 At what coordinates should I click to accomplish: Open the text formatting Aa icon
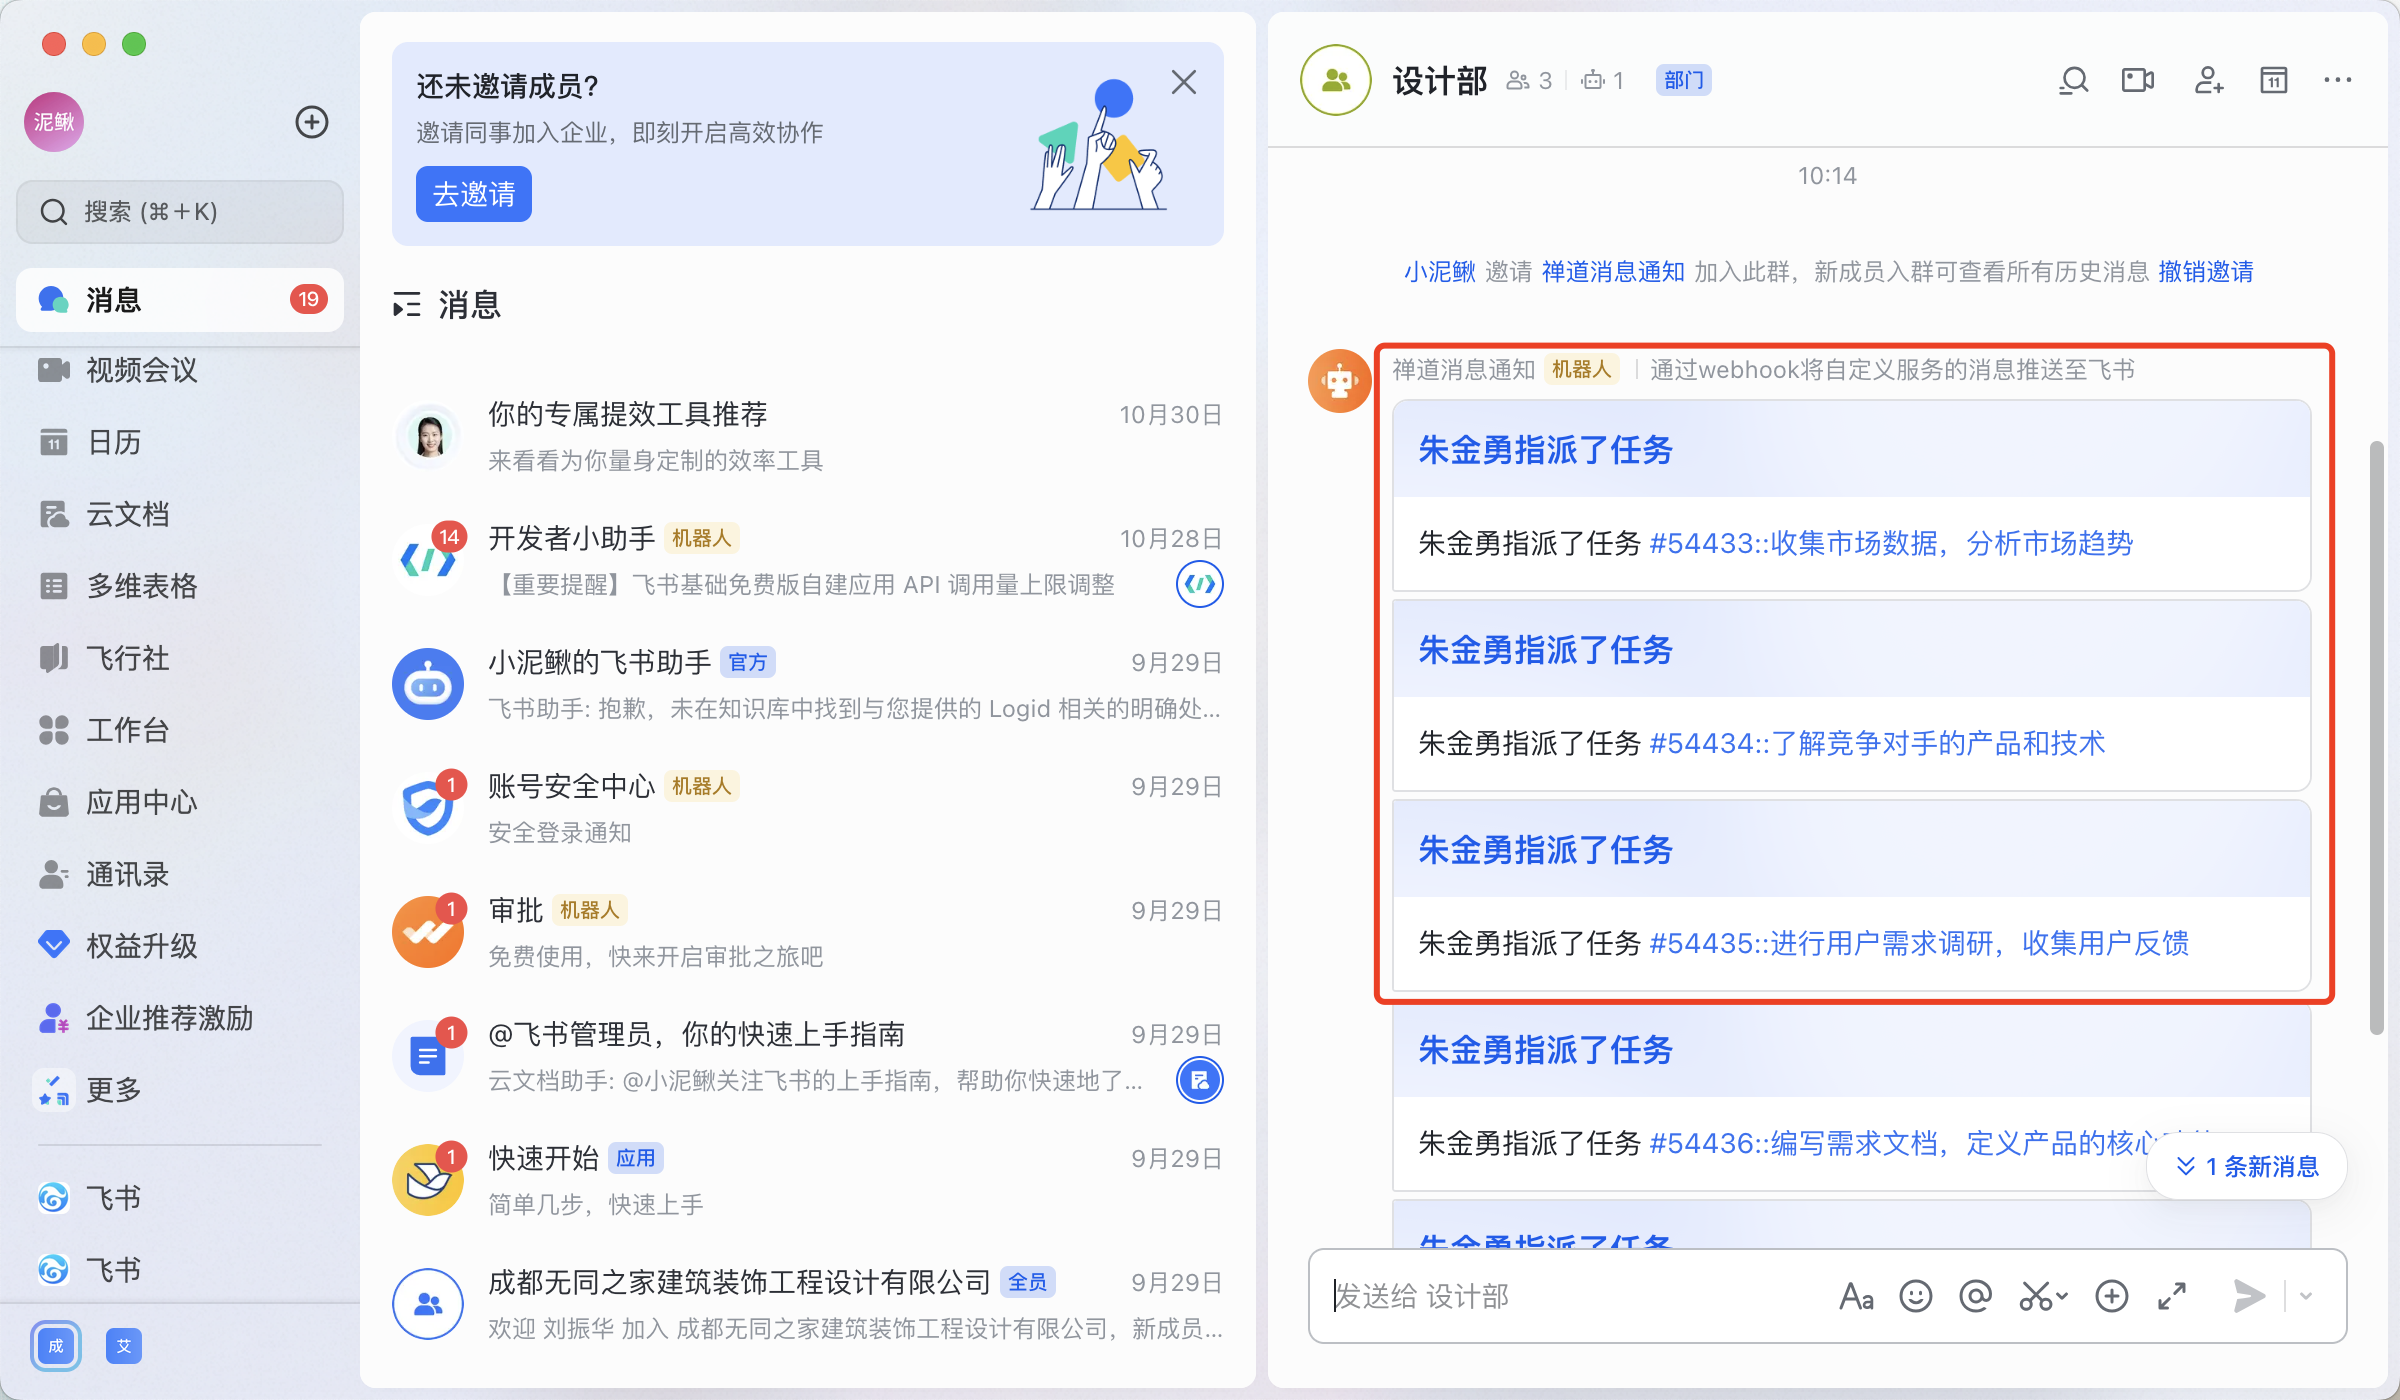point(1855,1296)
